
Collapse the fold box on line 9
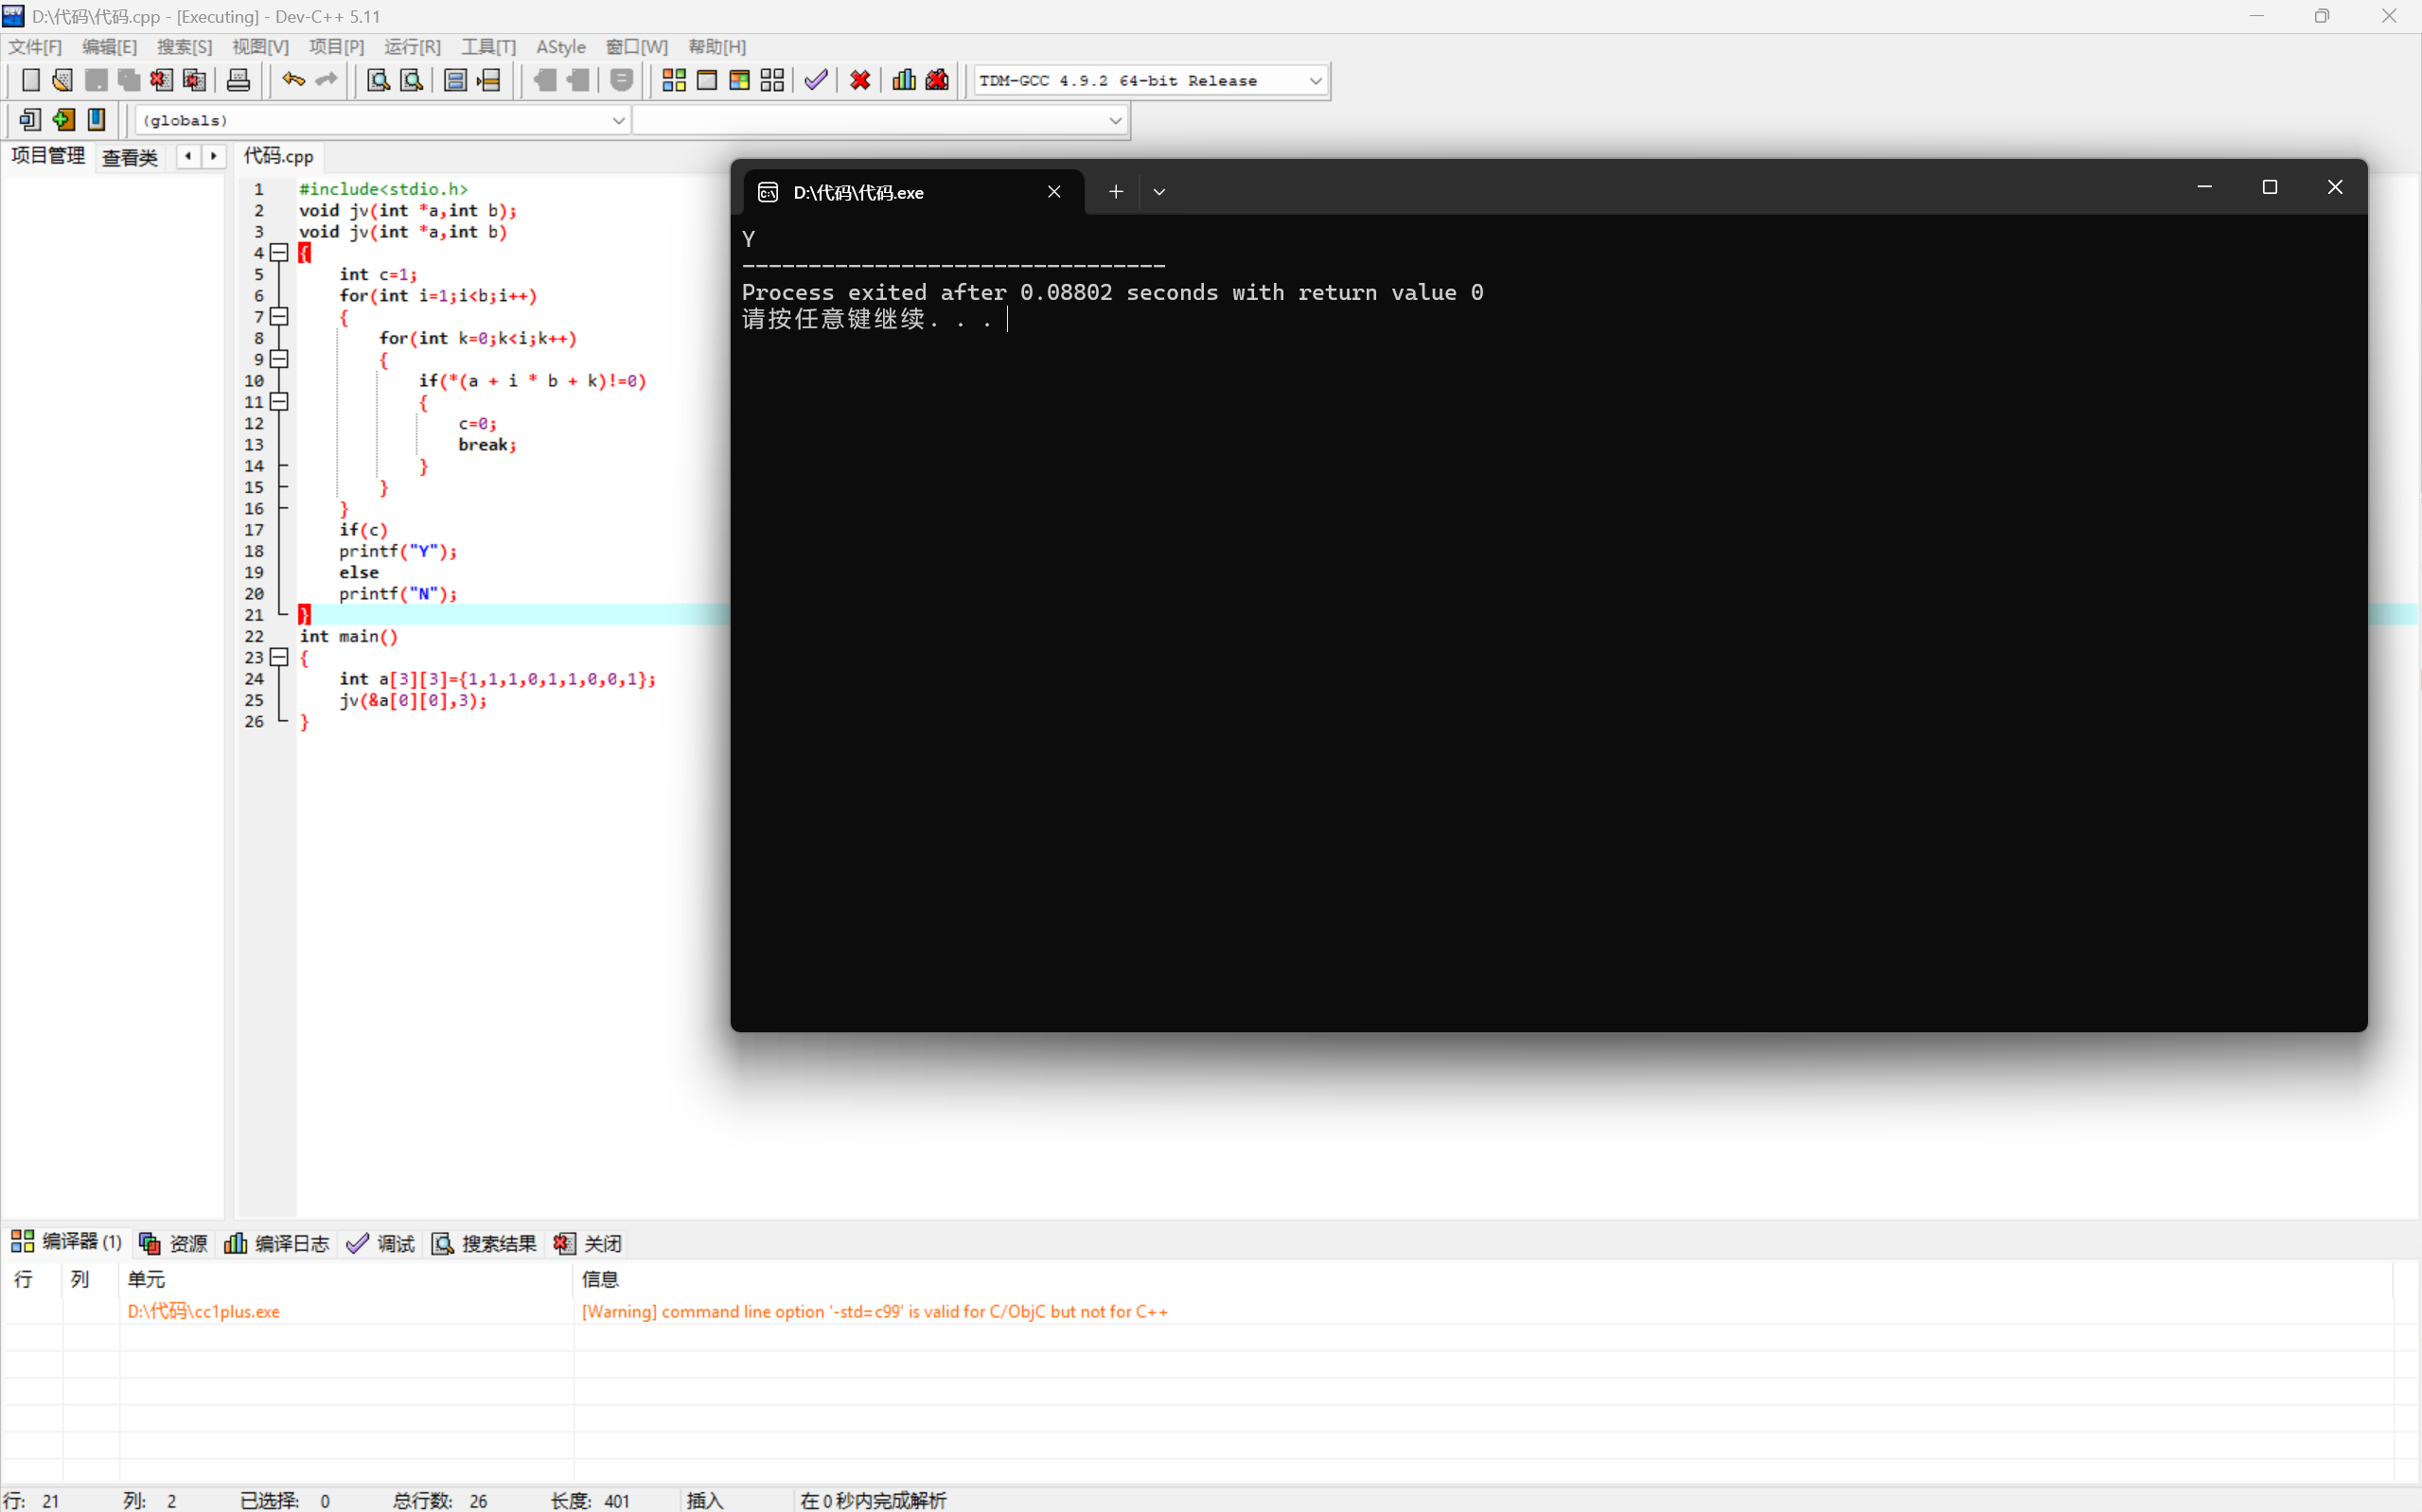pos(280,359)
